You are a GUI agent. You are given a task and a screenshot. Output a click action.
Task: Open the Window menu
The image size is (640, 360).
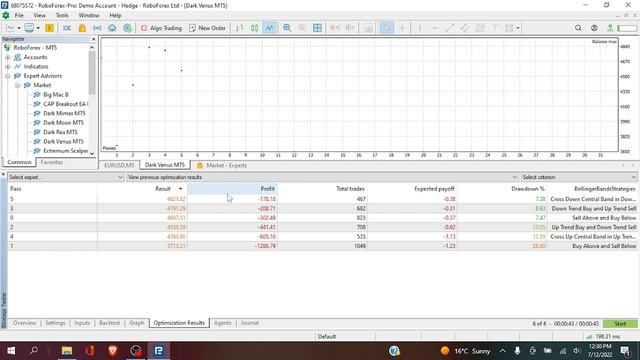89,16
